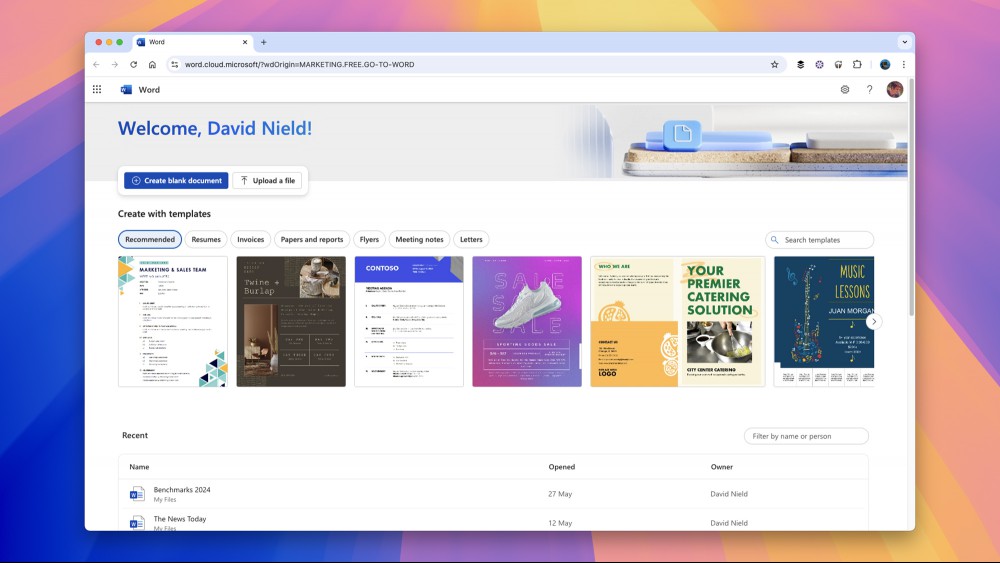Open The News Today document
The height and width of the screenshot is (563, 1000).
tap(180, 519)
